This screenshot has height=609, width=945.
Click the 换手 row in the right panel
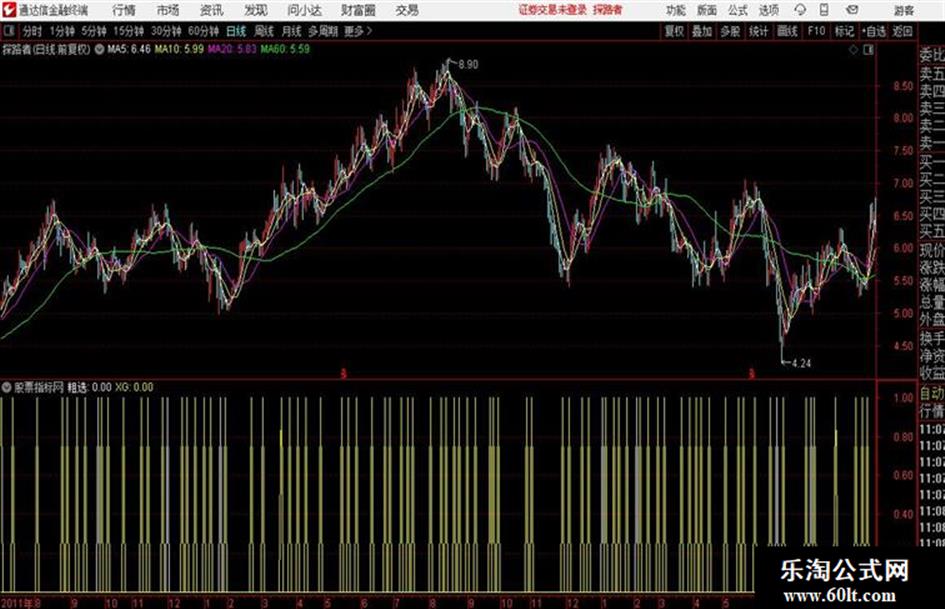point(932,338)
